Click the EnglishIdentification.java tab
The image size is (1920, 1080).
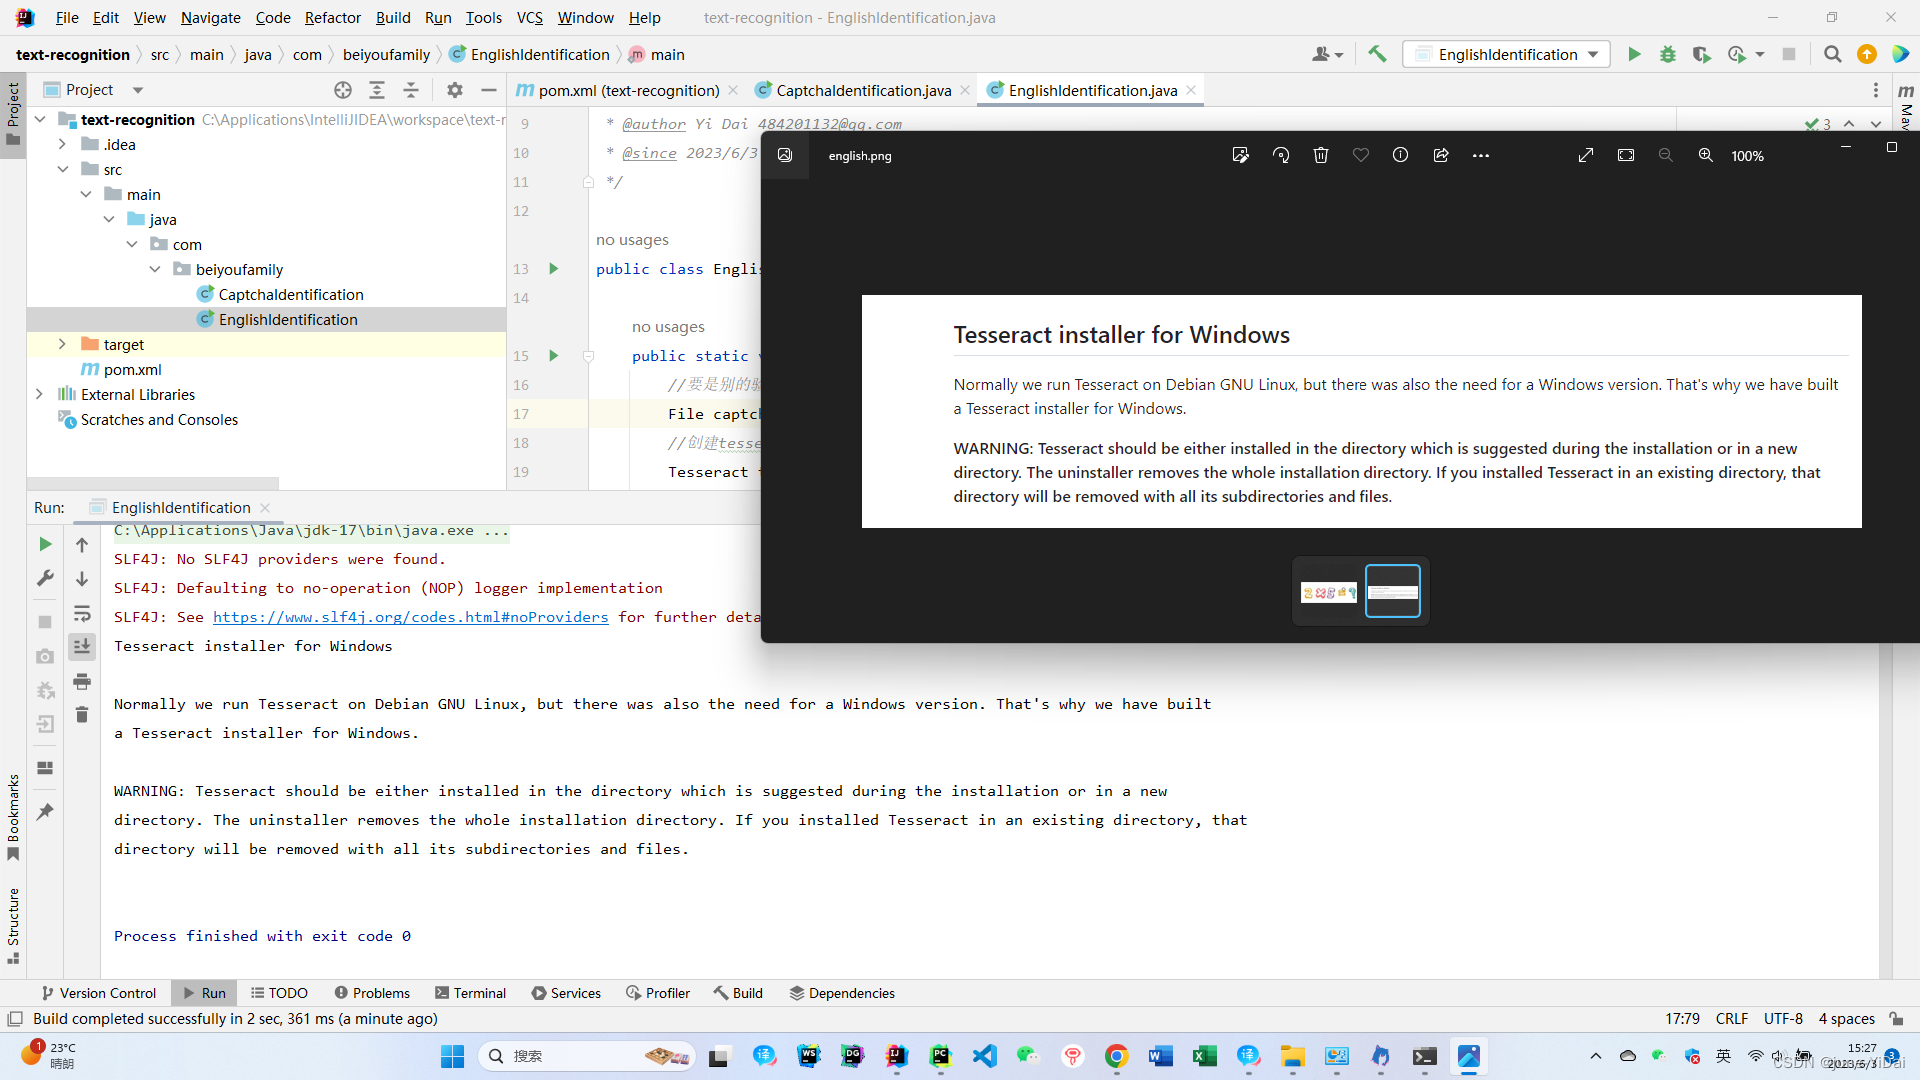[1093, 90]
